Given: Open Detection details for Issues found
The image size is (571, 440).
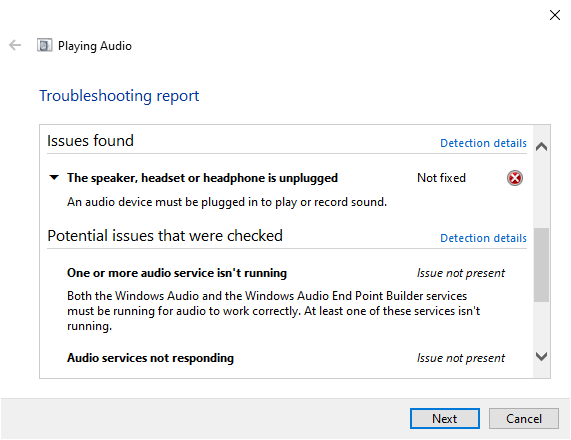Looking at the screenshot, I should [x=483, y=143].
